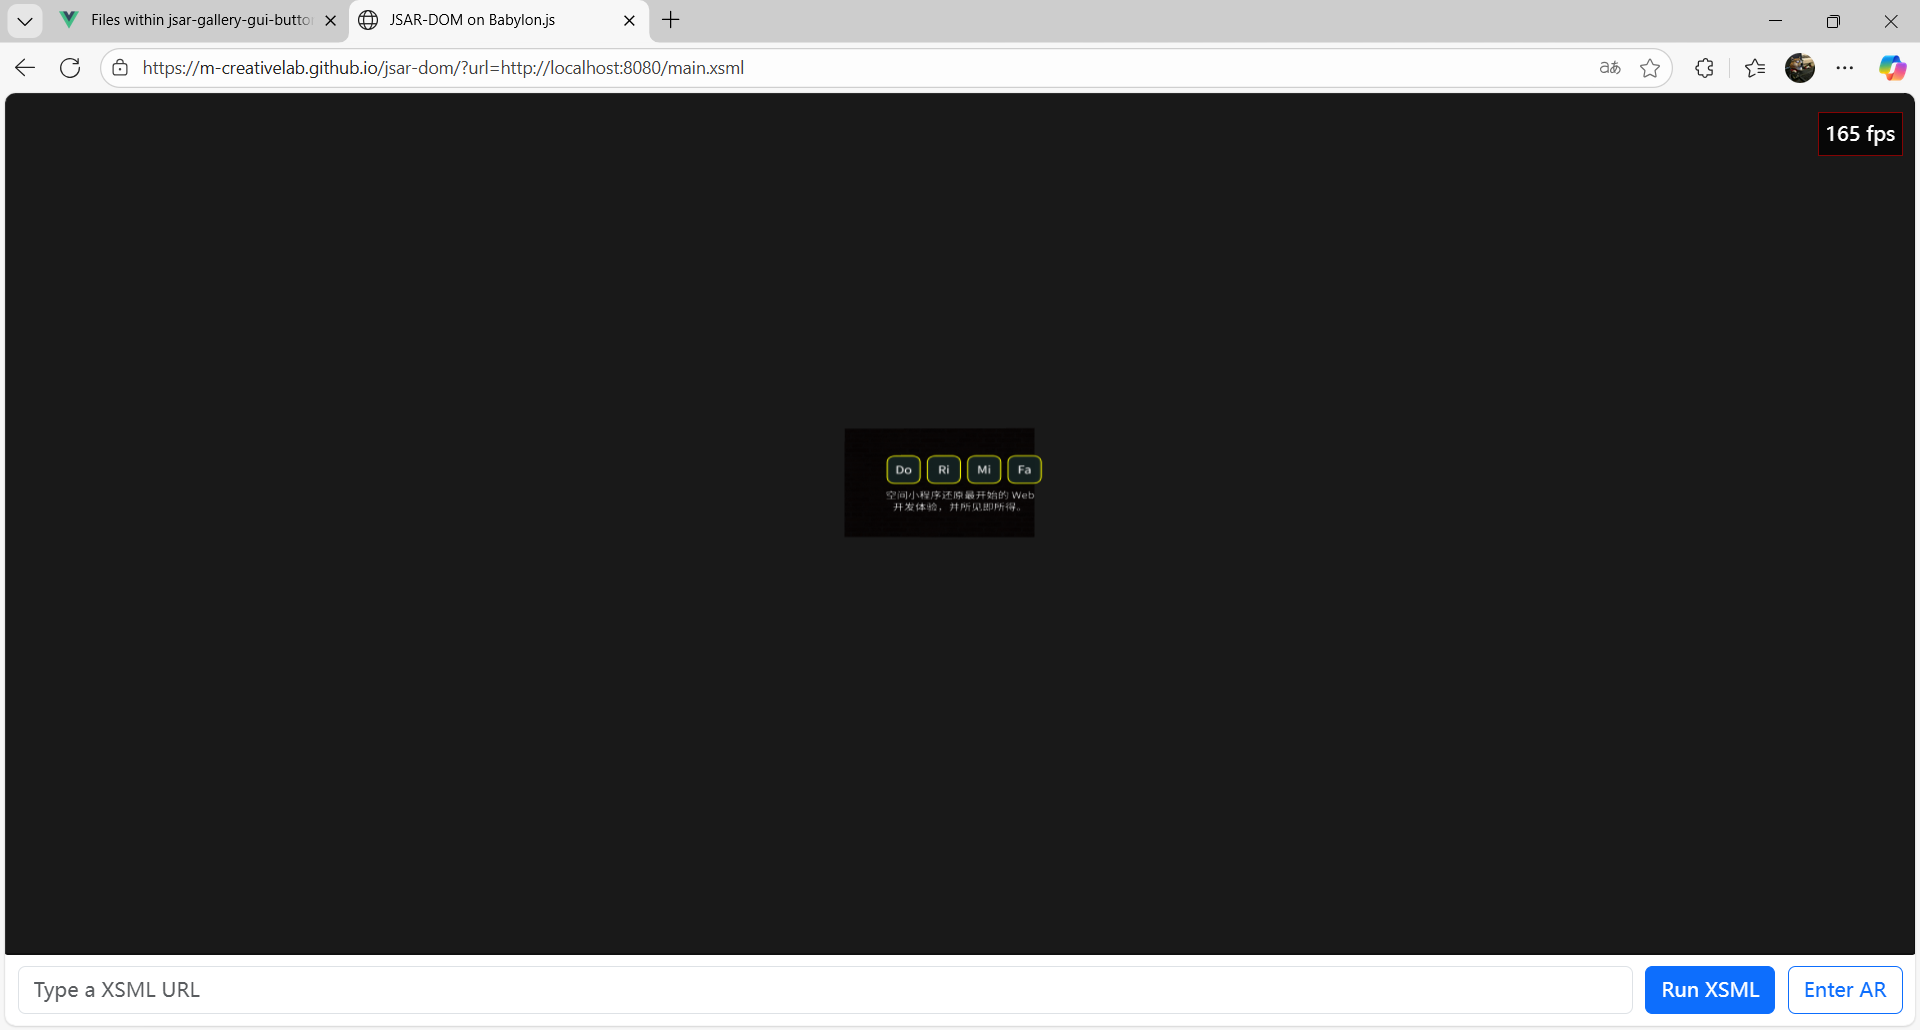This screenshot has width=1920, height=1030.
Task: Minimize the browser window
Action: (x=1776, y=20)
